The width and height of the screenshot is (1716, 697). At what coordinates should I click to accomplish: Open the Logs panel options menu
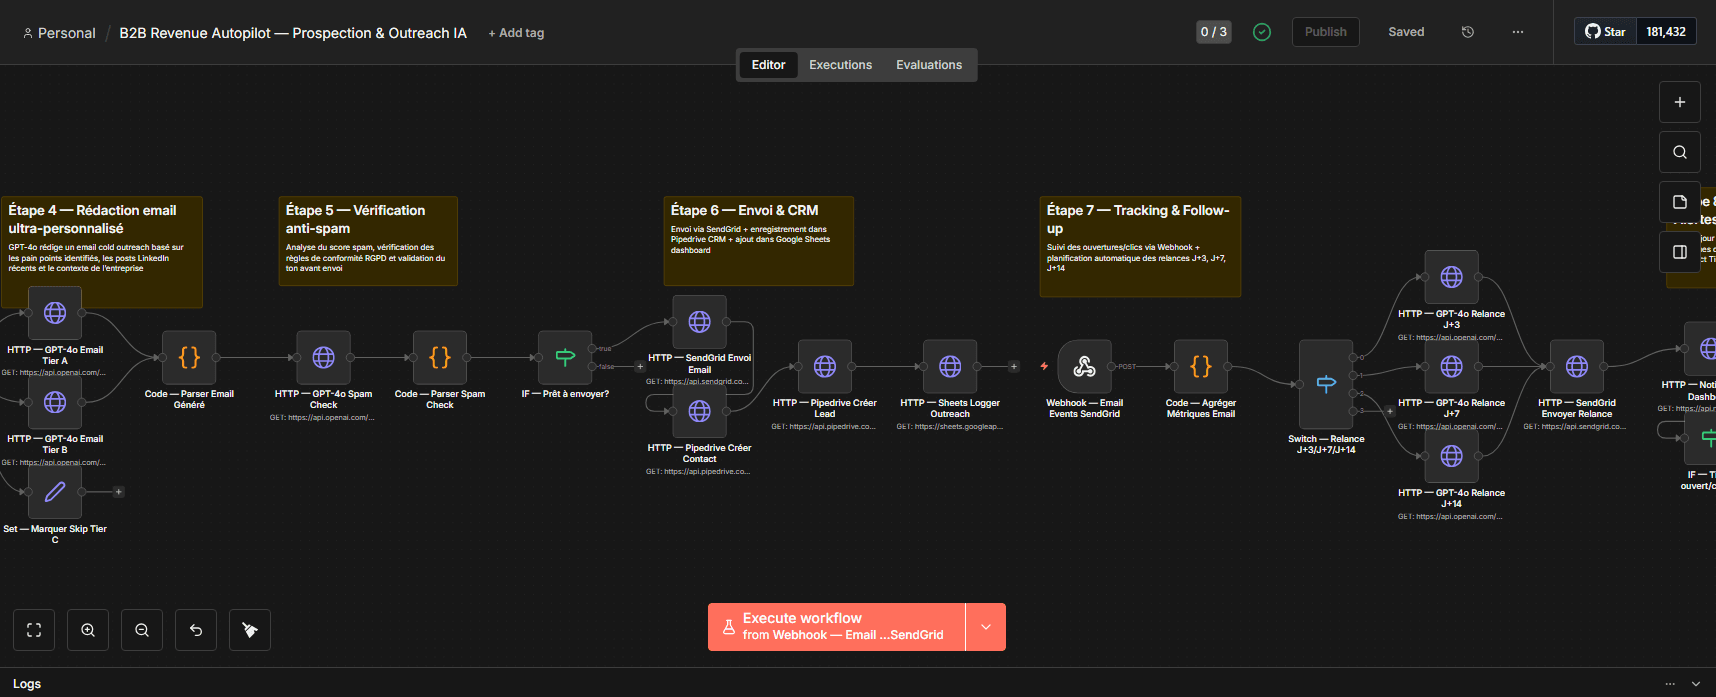point(1670,684)
